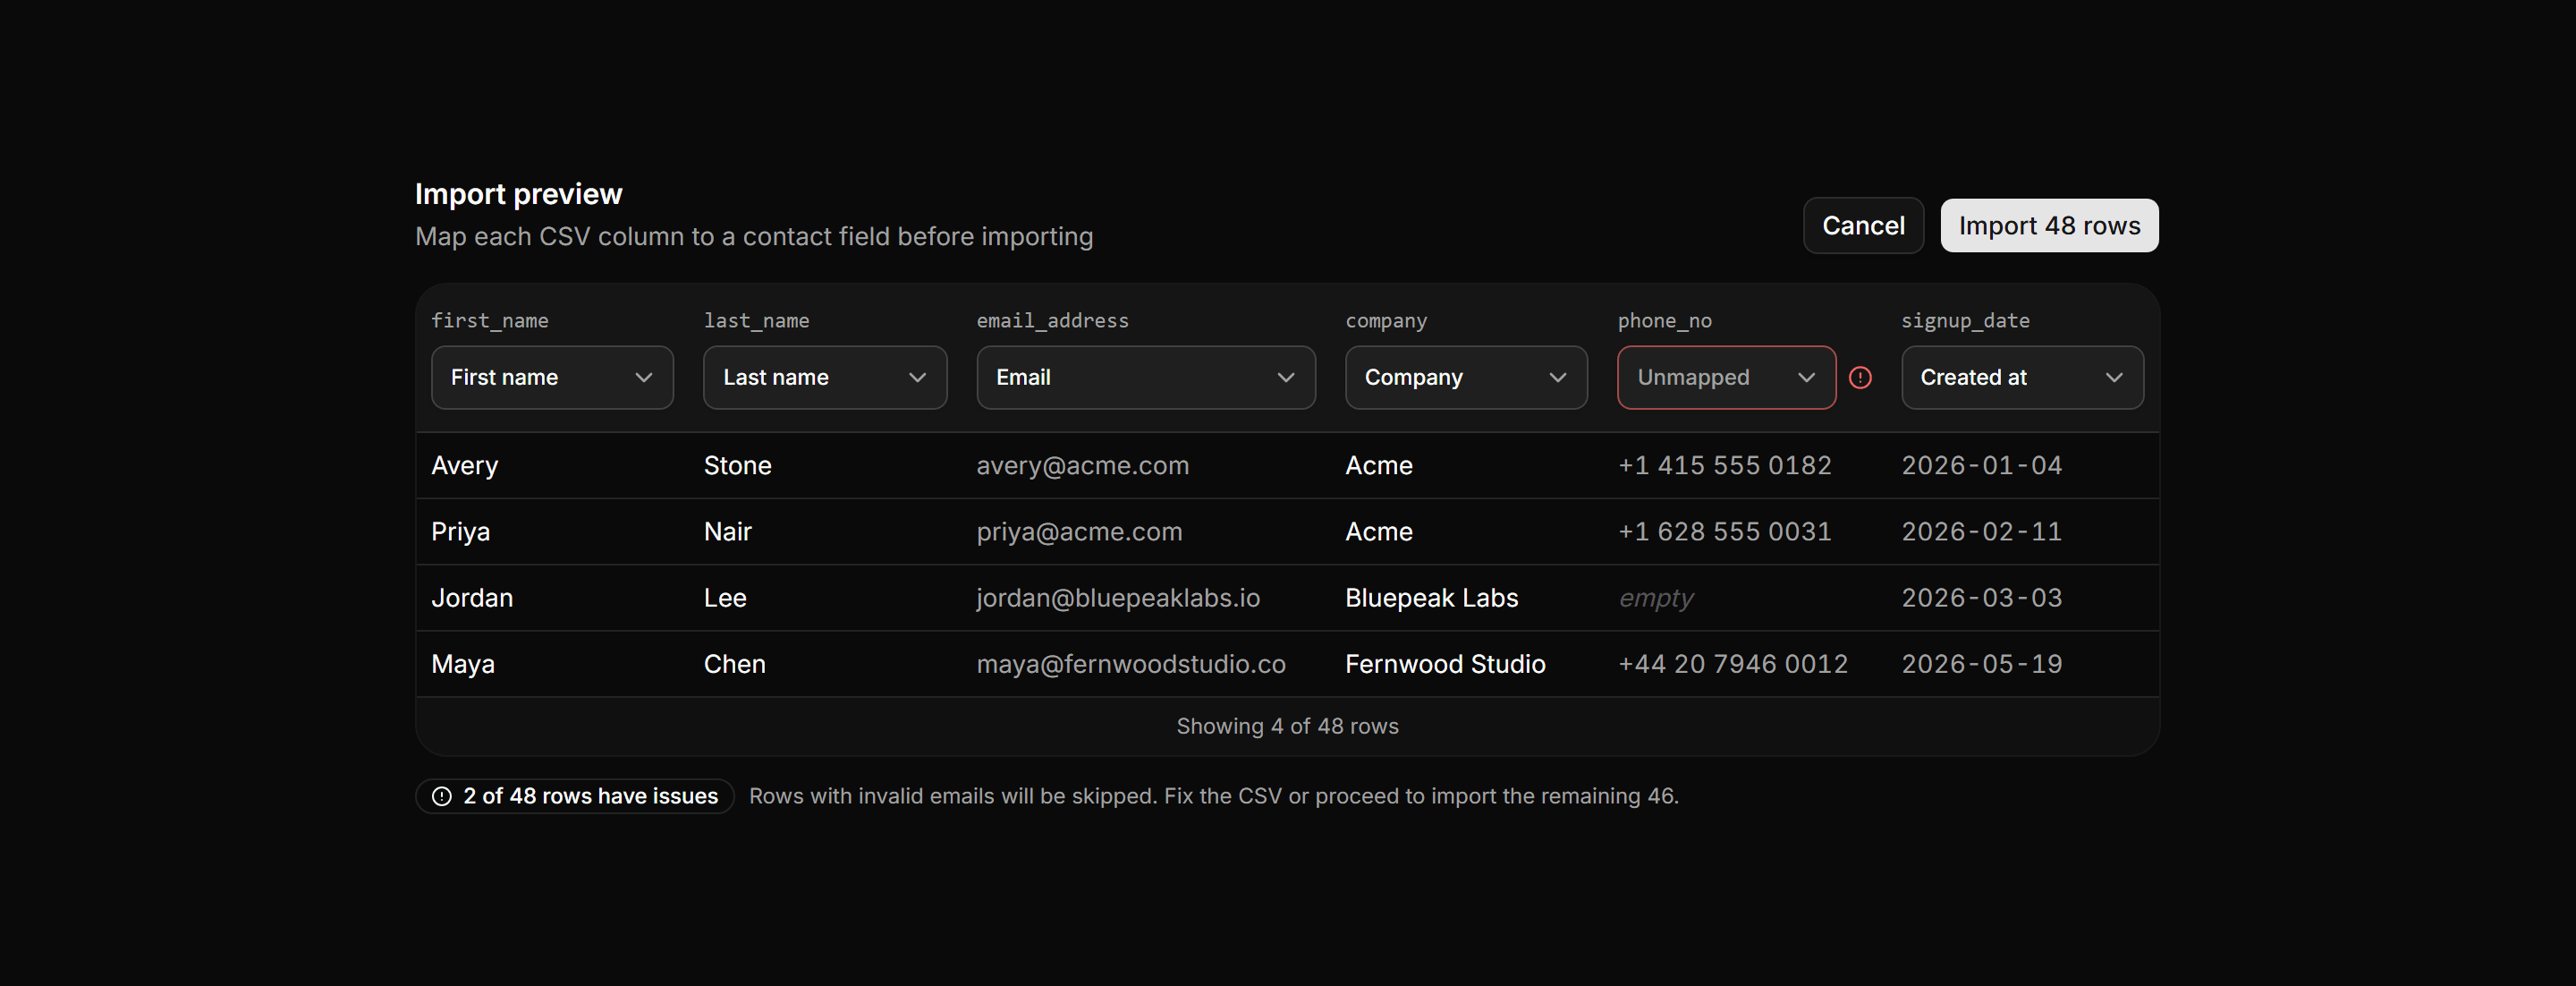The width and height of the screenshot is (2576, 986).
Task: Select the company column header label
Action: coord(1386,321)
